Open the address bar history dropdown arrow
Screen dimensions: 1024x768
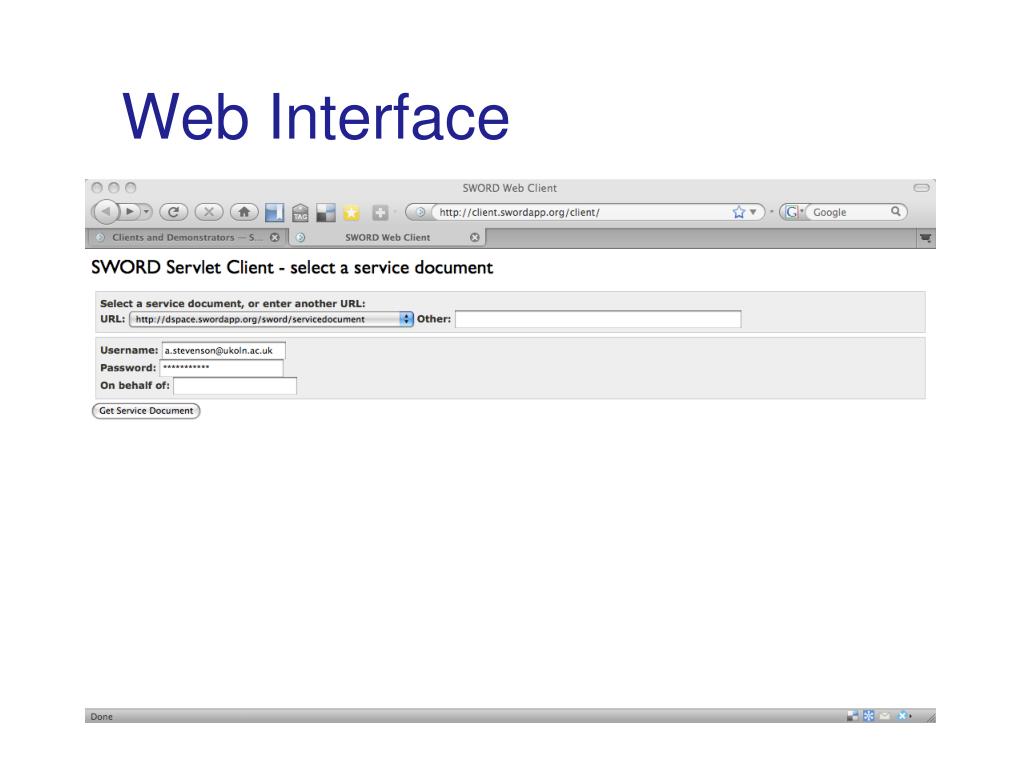point(754,212)
